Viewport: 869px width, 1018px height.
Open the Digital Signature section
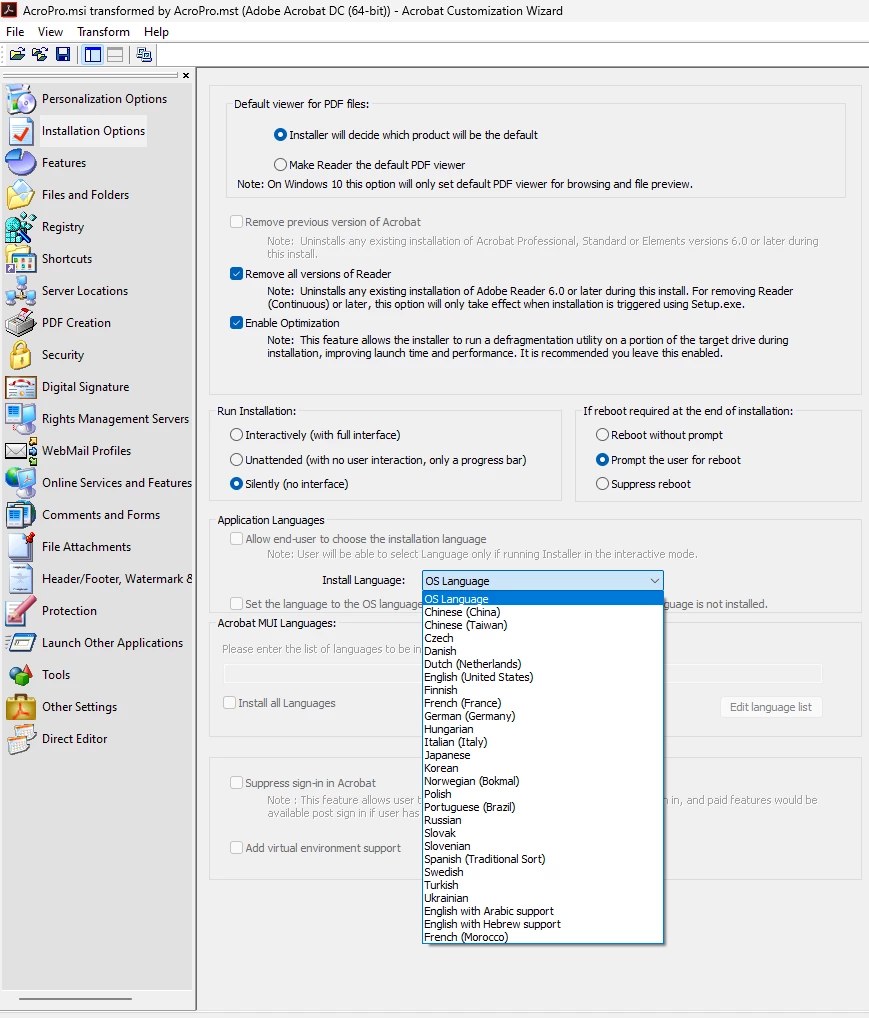(85, 386)
